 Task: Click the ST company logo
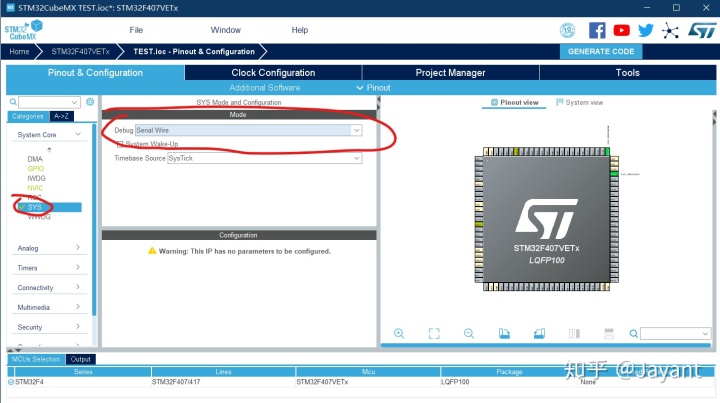(x=702, y=31)
